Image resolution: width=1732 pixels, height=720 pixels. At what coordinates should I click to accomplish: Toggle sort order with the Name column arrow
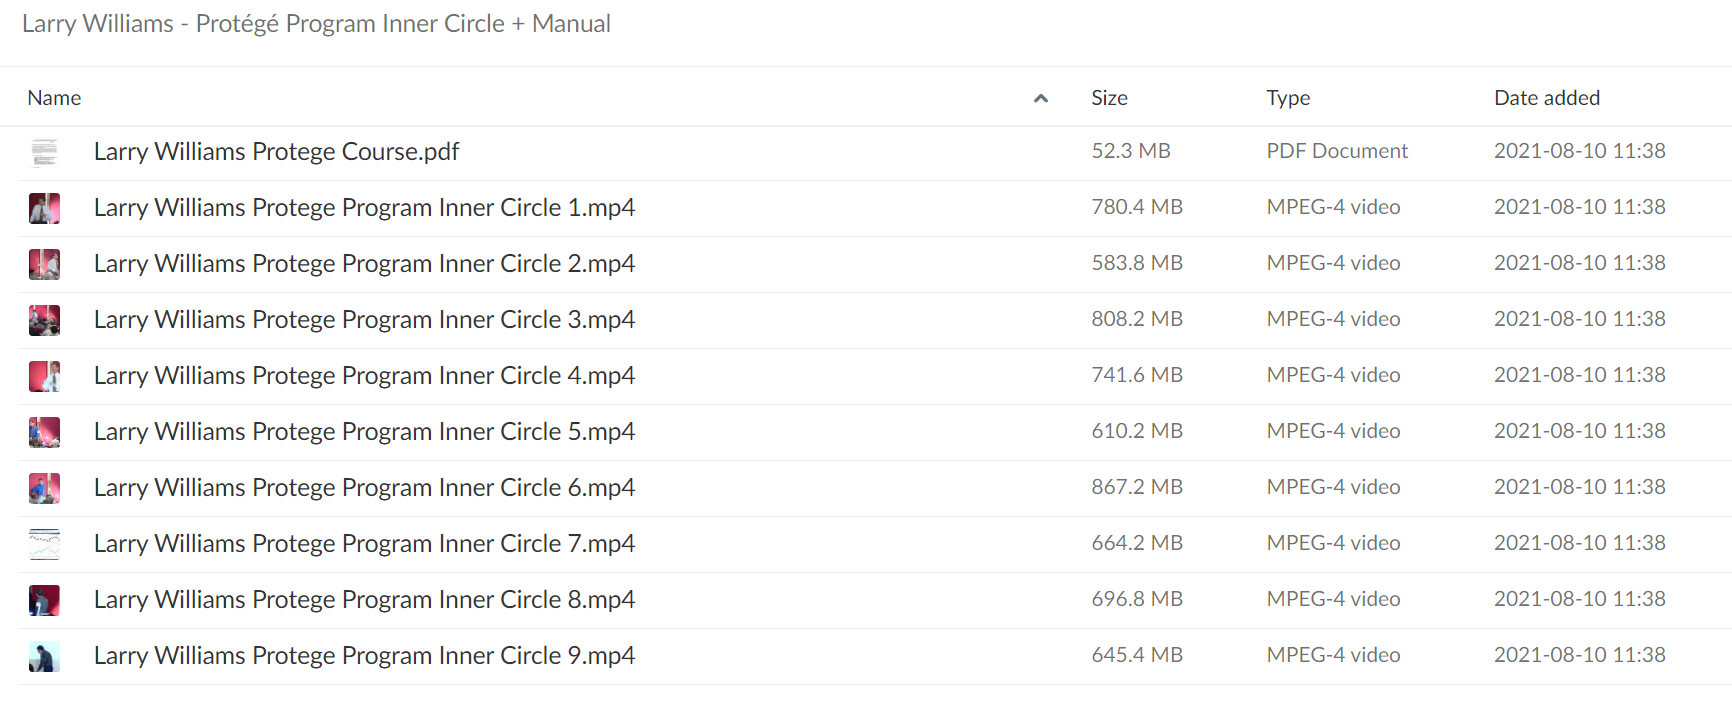tap(1040, 98)
